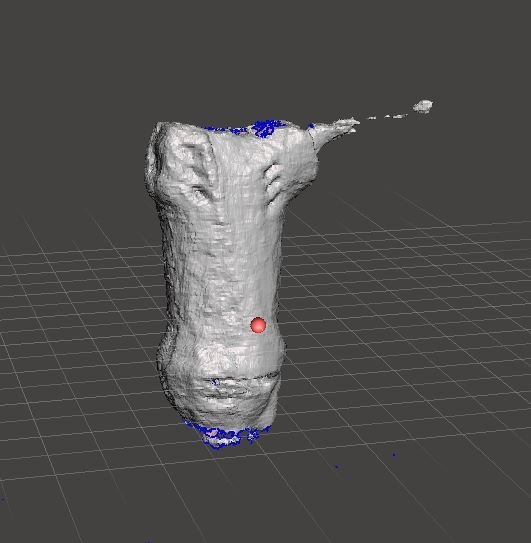Screen dimensions: 531x543
Task: Pick the largest floating fragment at upper right
Action: tap(423, 106)
